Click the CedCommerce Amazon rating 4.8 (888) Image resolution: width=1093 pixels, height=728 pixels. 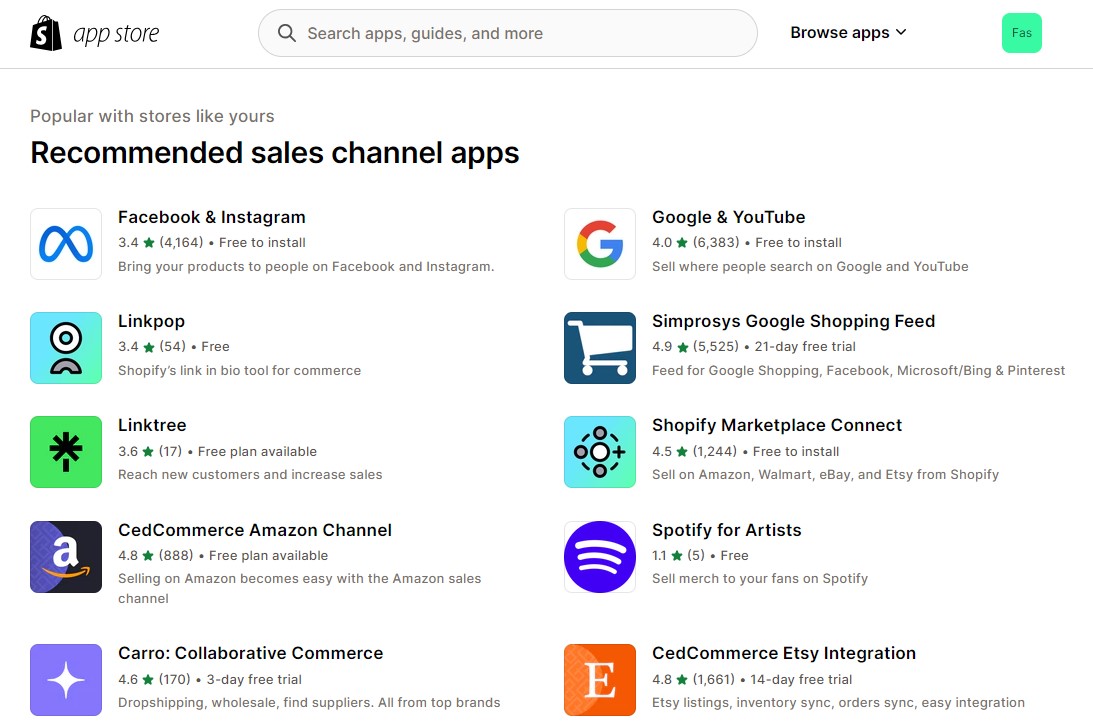click(x=155, y=555)
